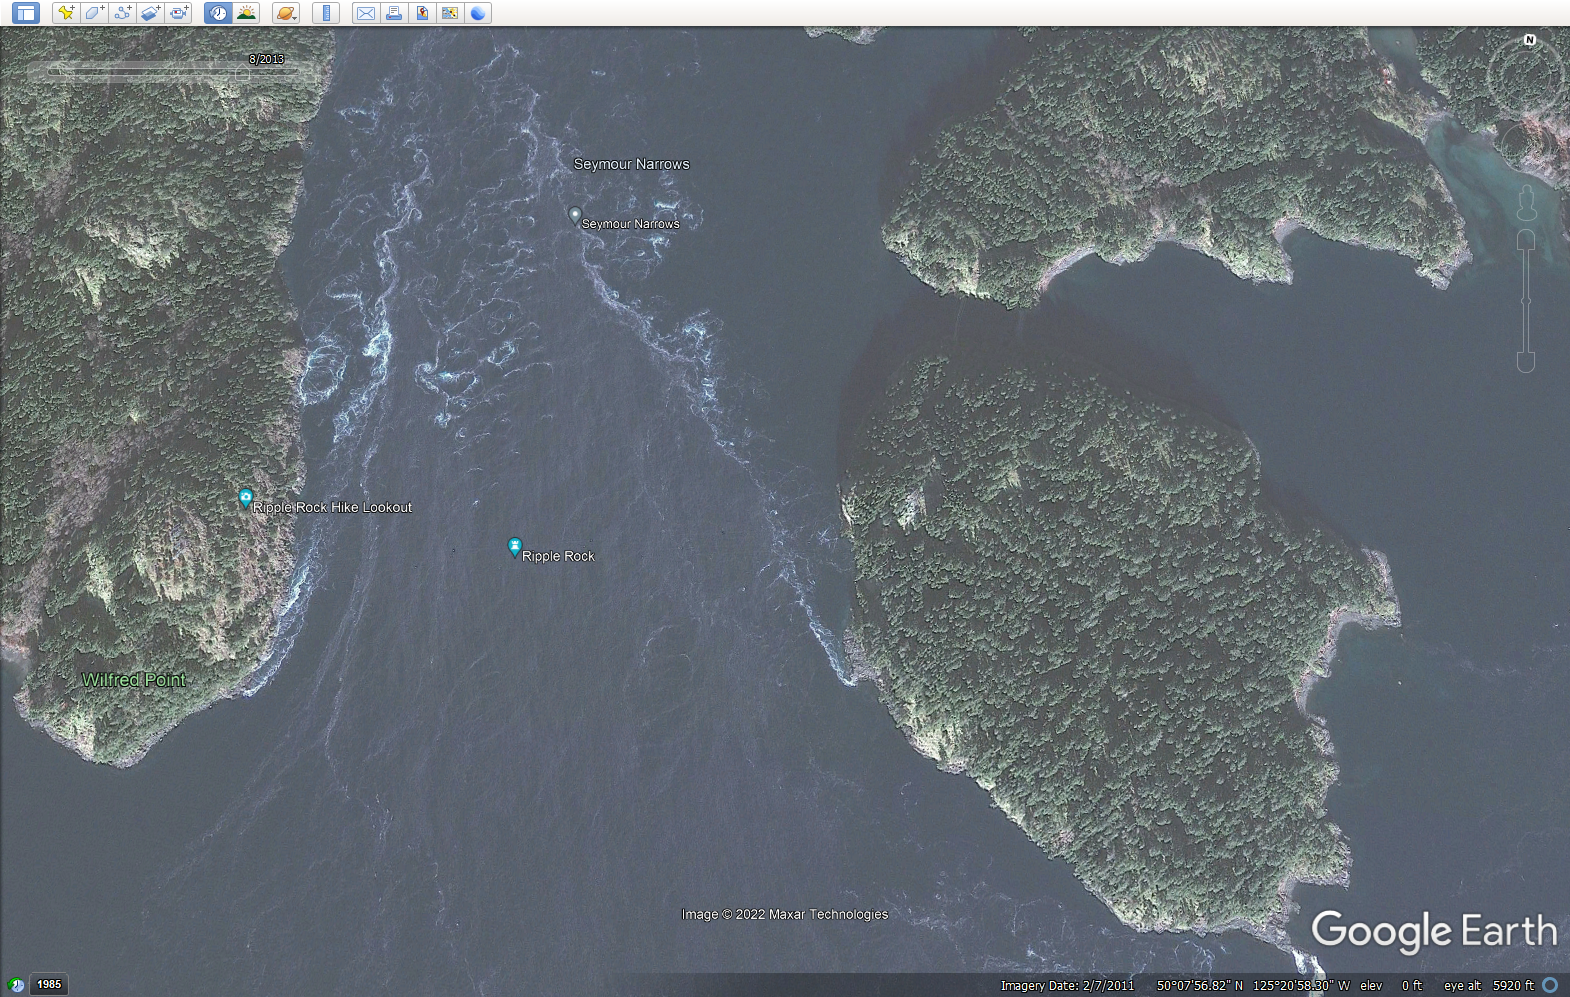Click the Ripple Rock Hike Lookout placemark

246,498
